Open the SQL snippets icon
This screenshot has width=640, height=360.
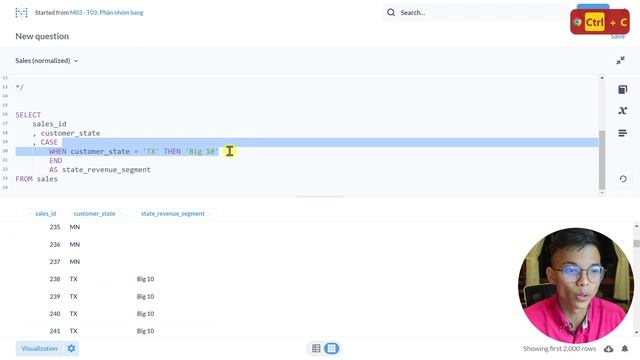pyautogui.click(x=622, y=133)
